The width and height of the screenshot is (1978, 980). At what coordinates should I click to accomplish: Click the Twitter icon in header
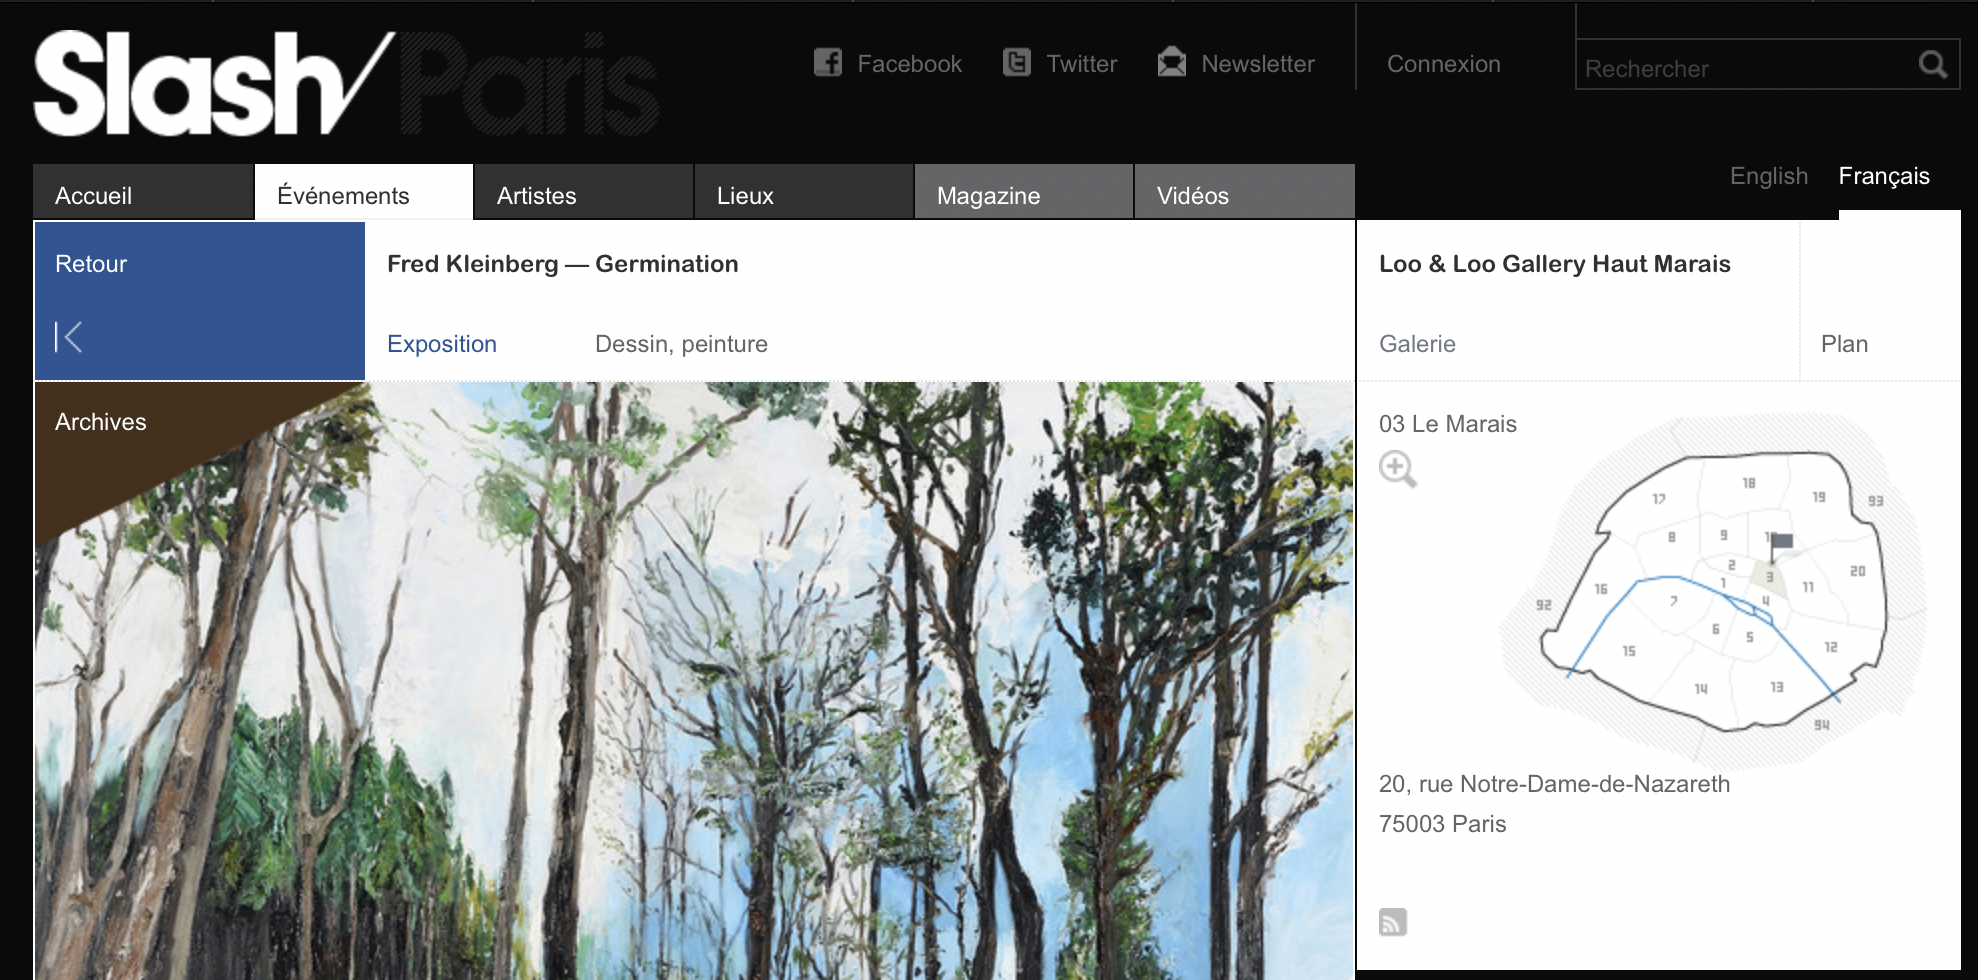[1017, 63]
